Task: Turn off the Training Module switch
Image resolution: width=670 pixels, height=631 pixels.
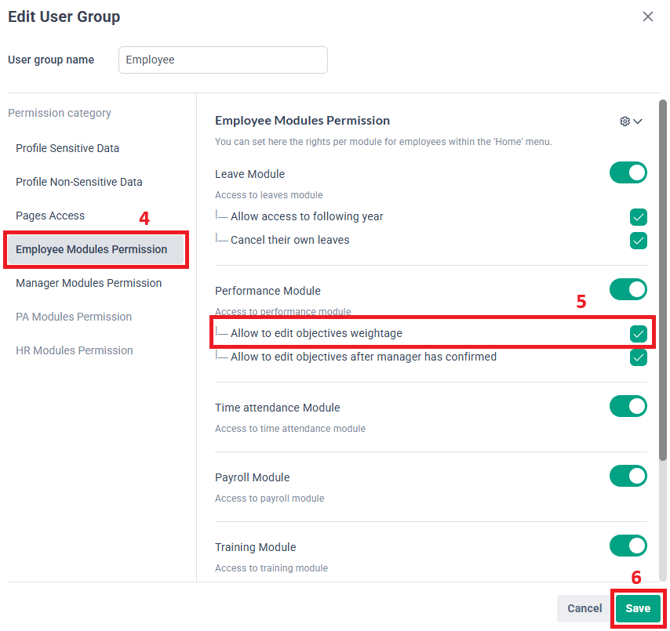Action: (x=628, y=546)
